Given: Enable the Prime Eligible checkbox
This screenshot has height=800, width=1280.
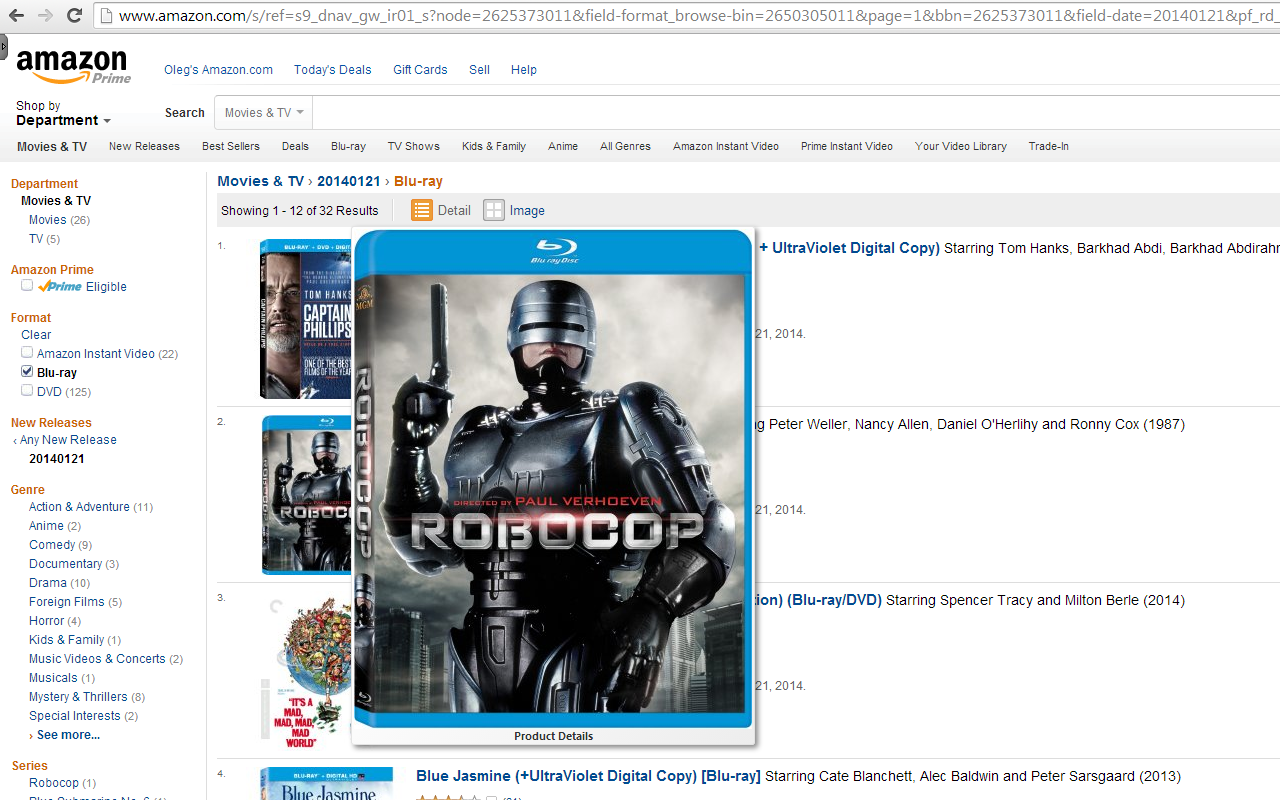Looking at the screenshot, I should pyautogui.click(x=26, y=284).
